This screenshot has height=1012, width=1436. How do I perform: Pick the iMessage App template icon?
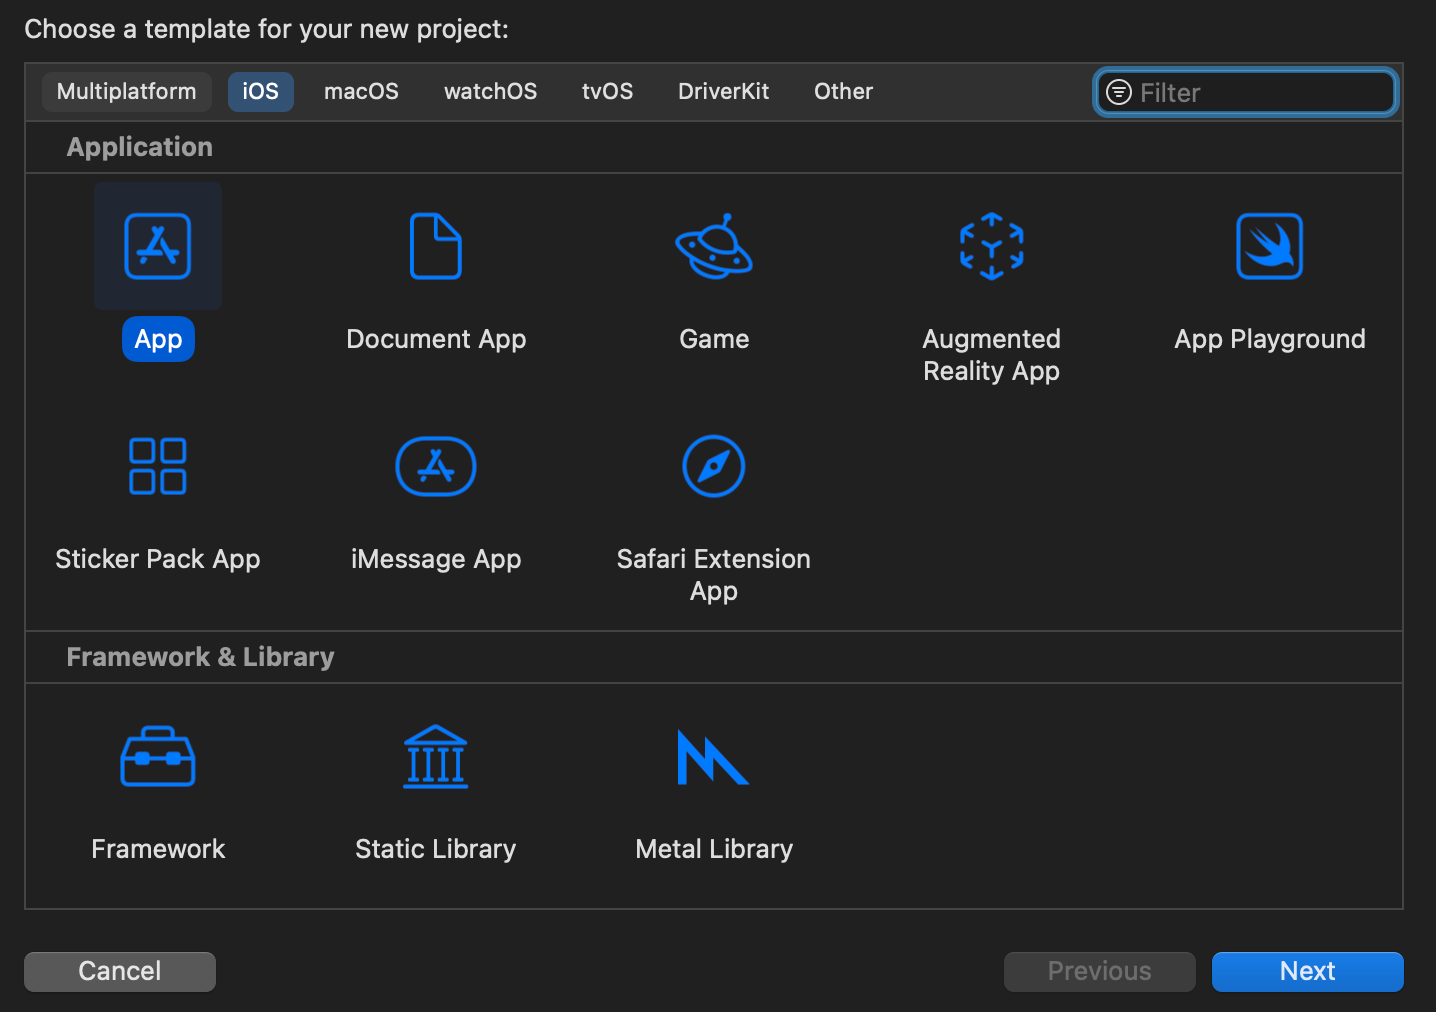pos(436,466)
